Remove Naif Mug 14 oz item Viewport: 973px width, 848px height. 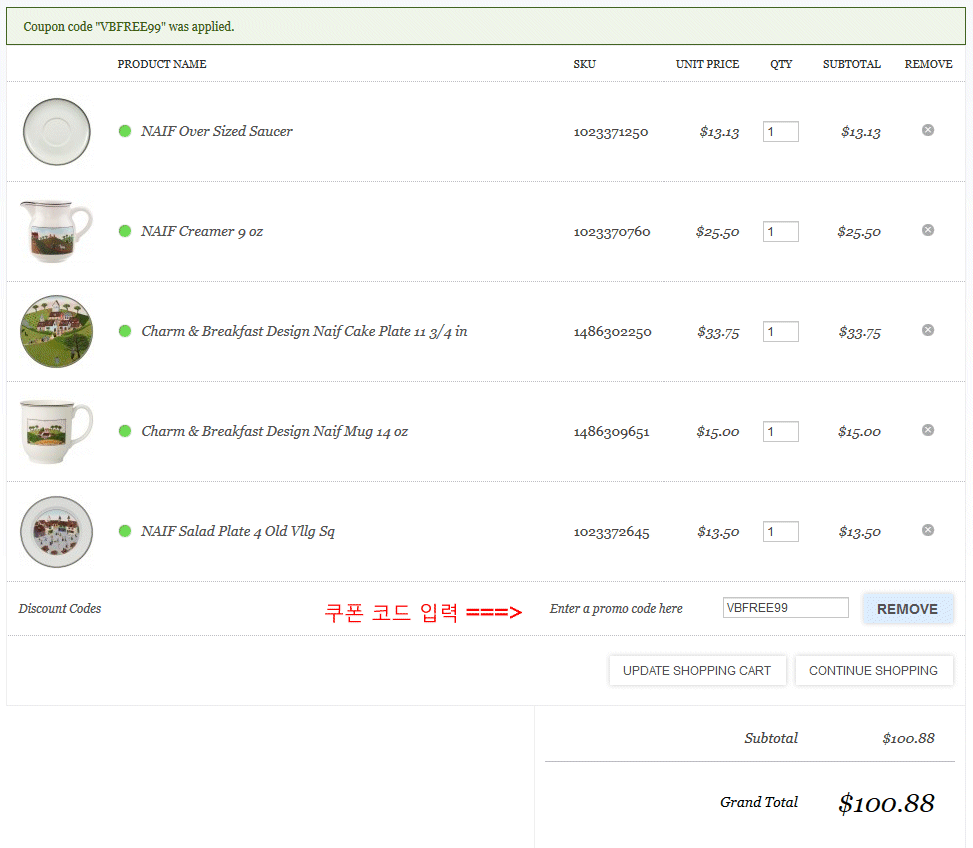pos(927,430)
